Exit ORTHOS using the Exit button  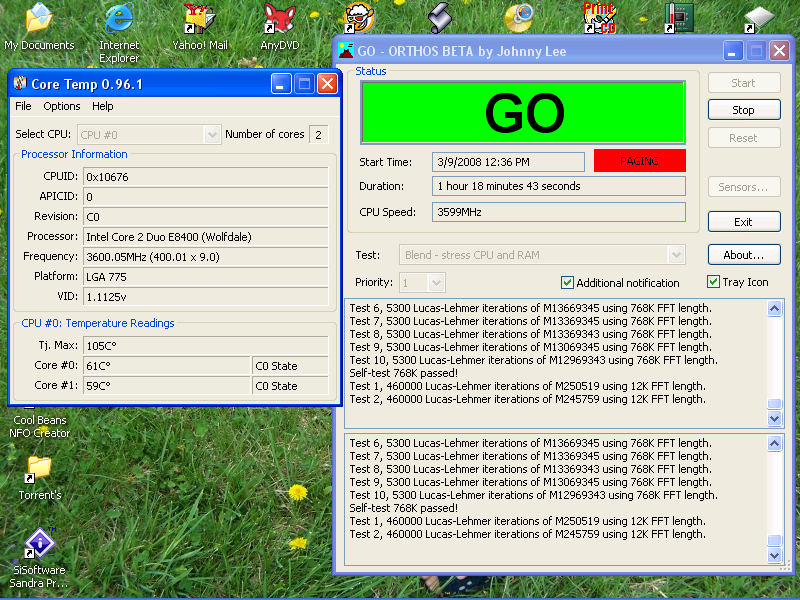(x=744, y=221)
